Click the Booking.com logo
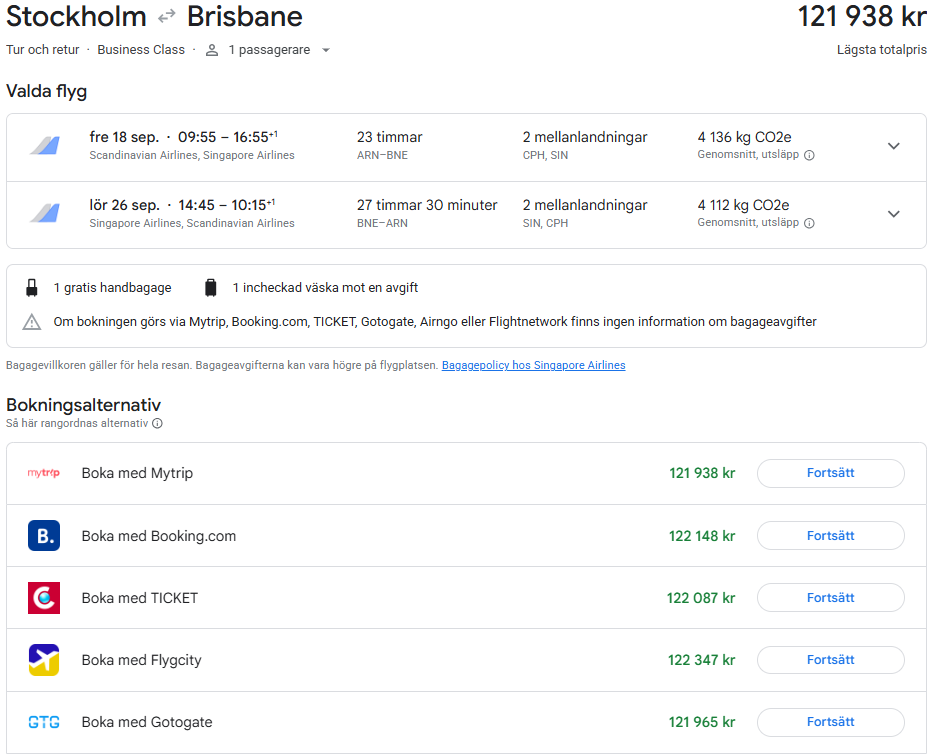This screenshot has height=754, width=939. pyautogui.click(x=44, y=535)
